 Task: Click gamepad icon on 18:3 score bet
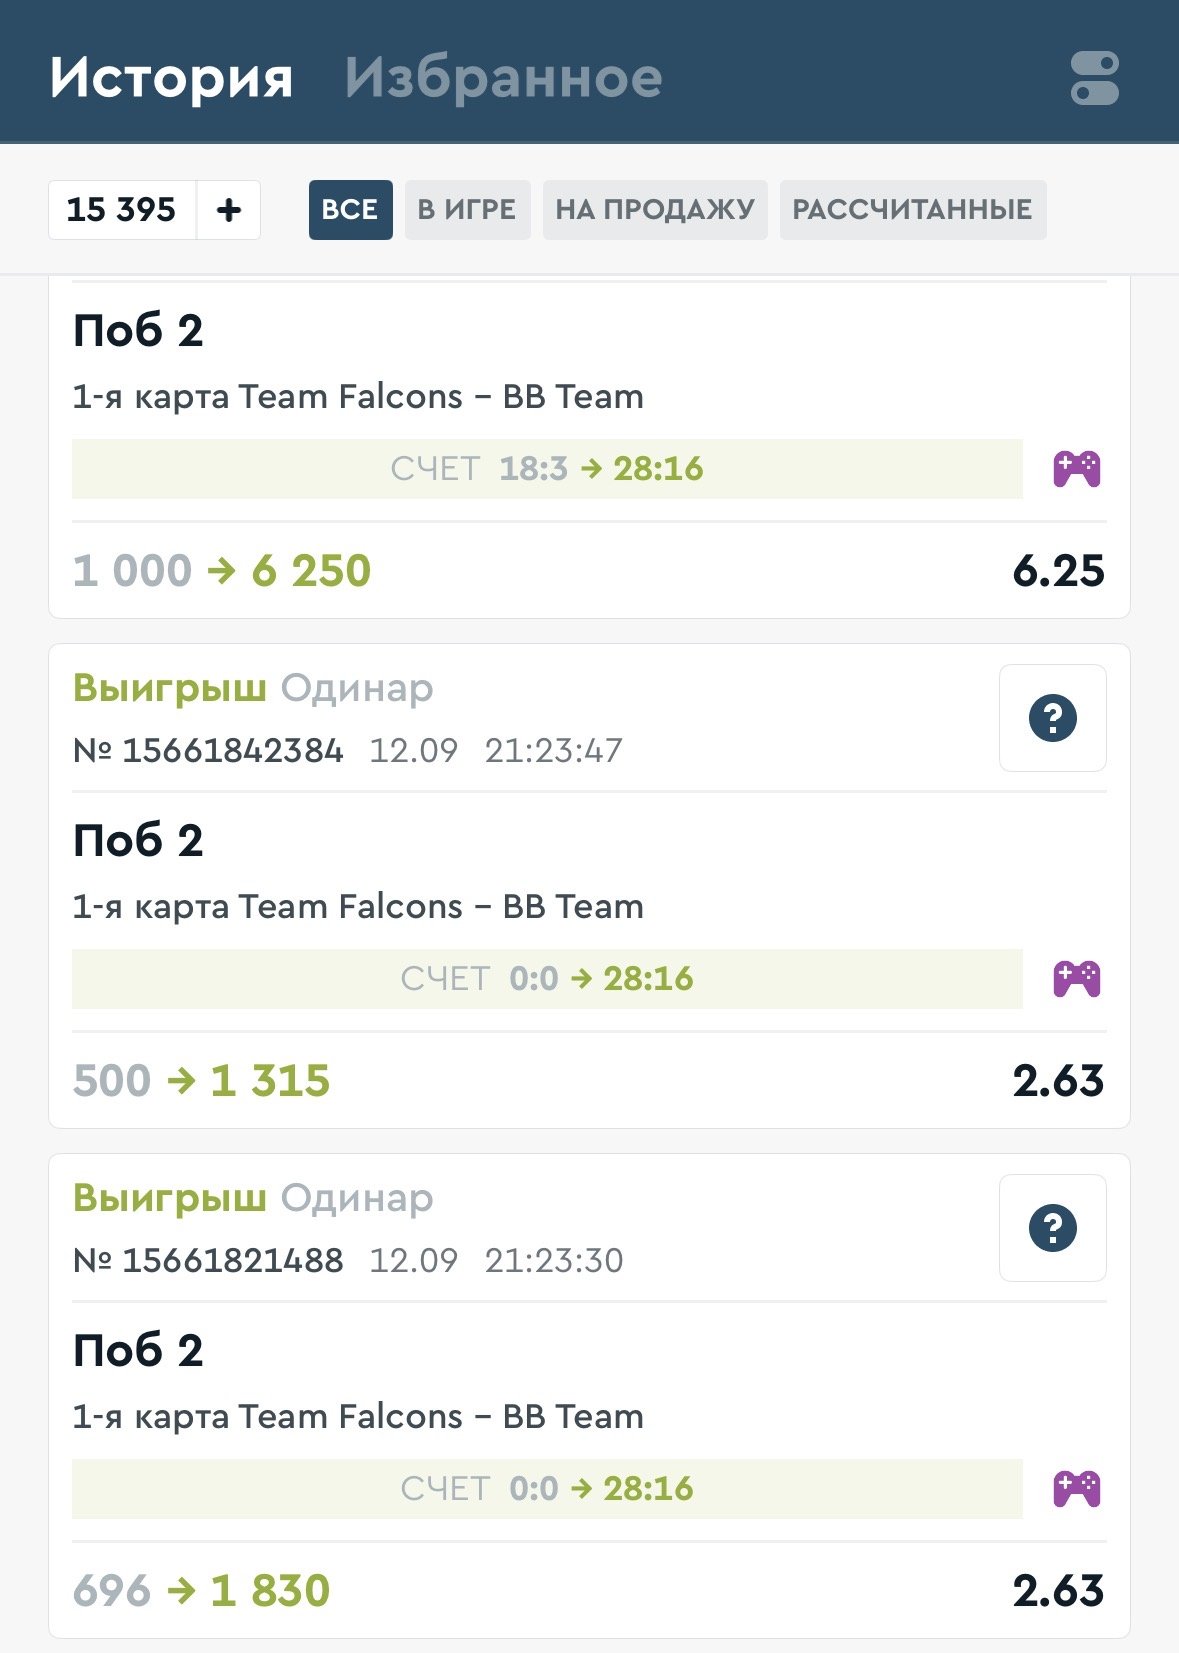coord(1076,469)
